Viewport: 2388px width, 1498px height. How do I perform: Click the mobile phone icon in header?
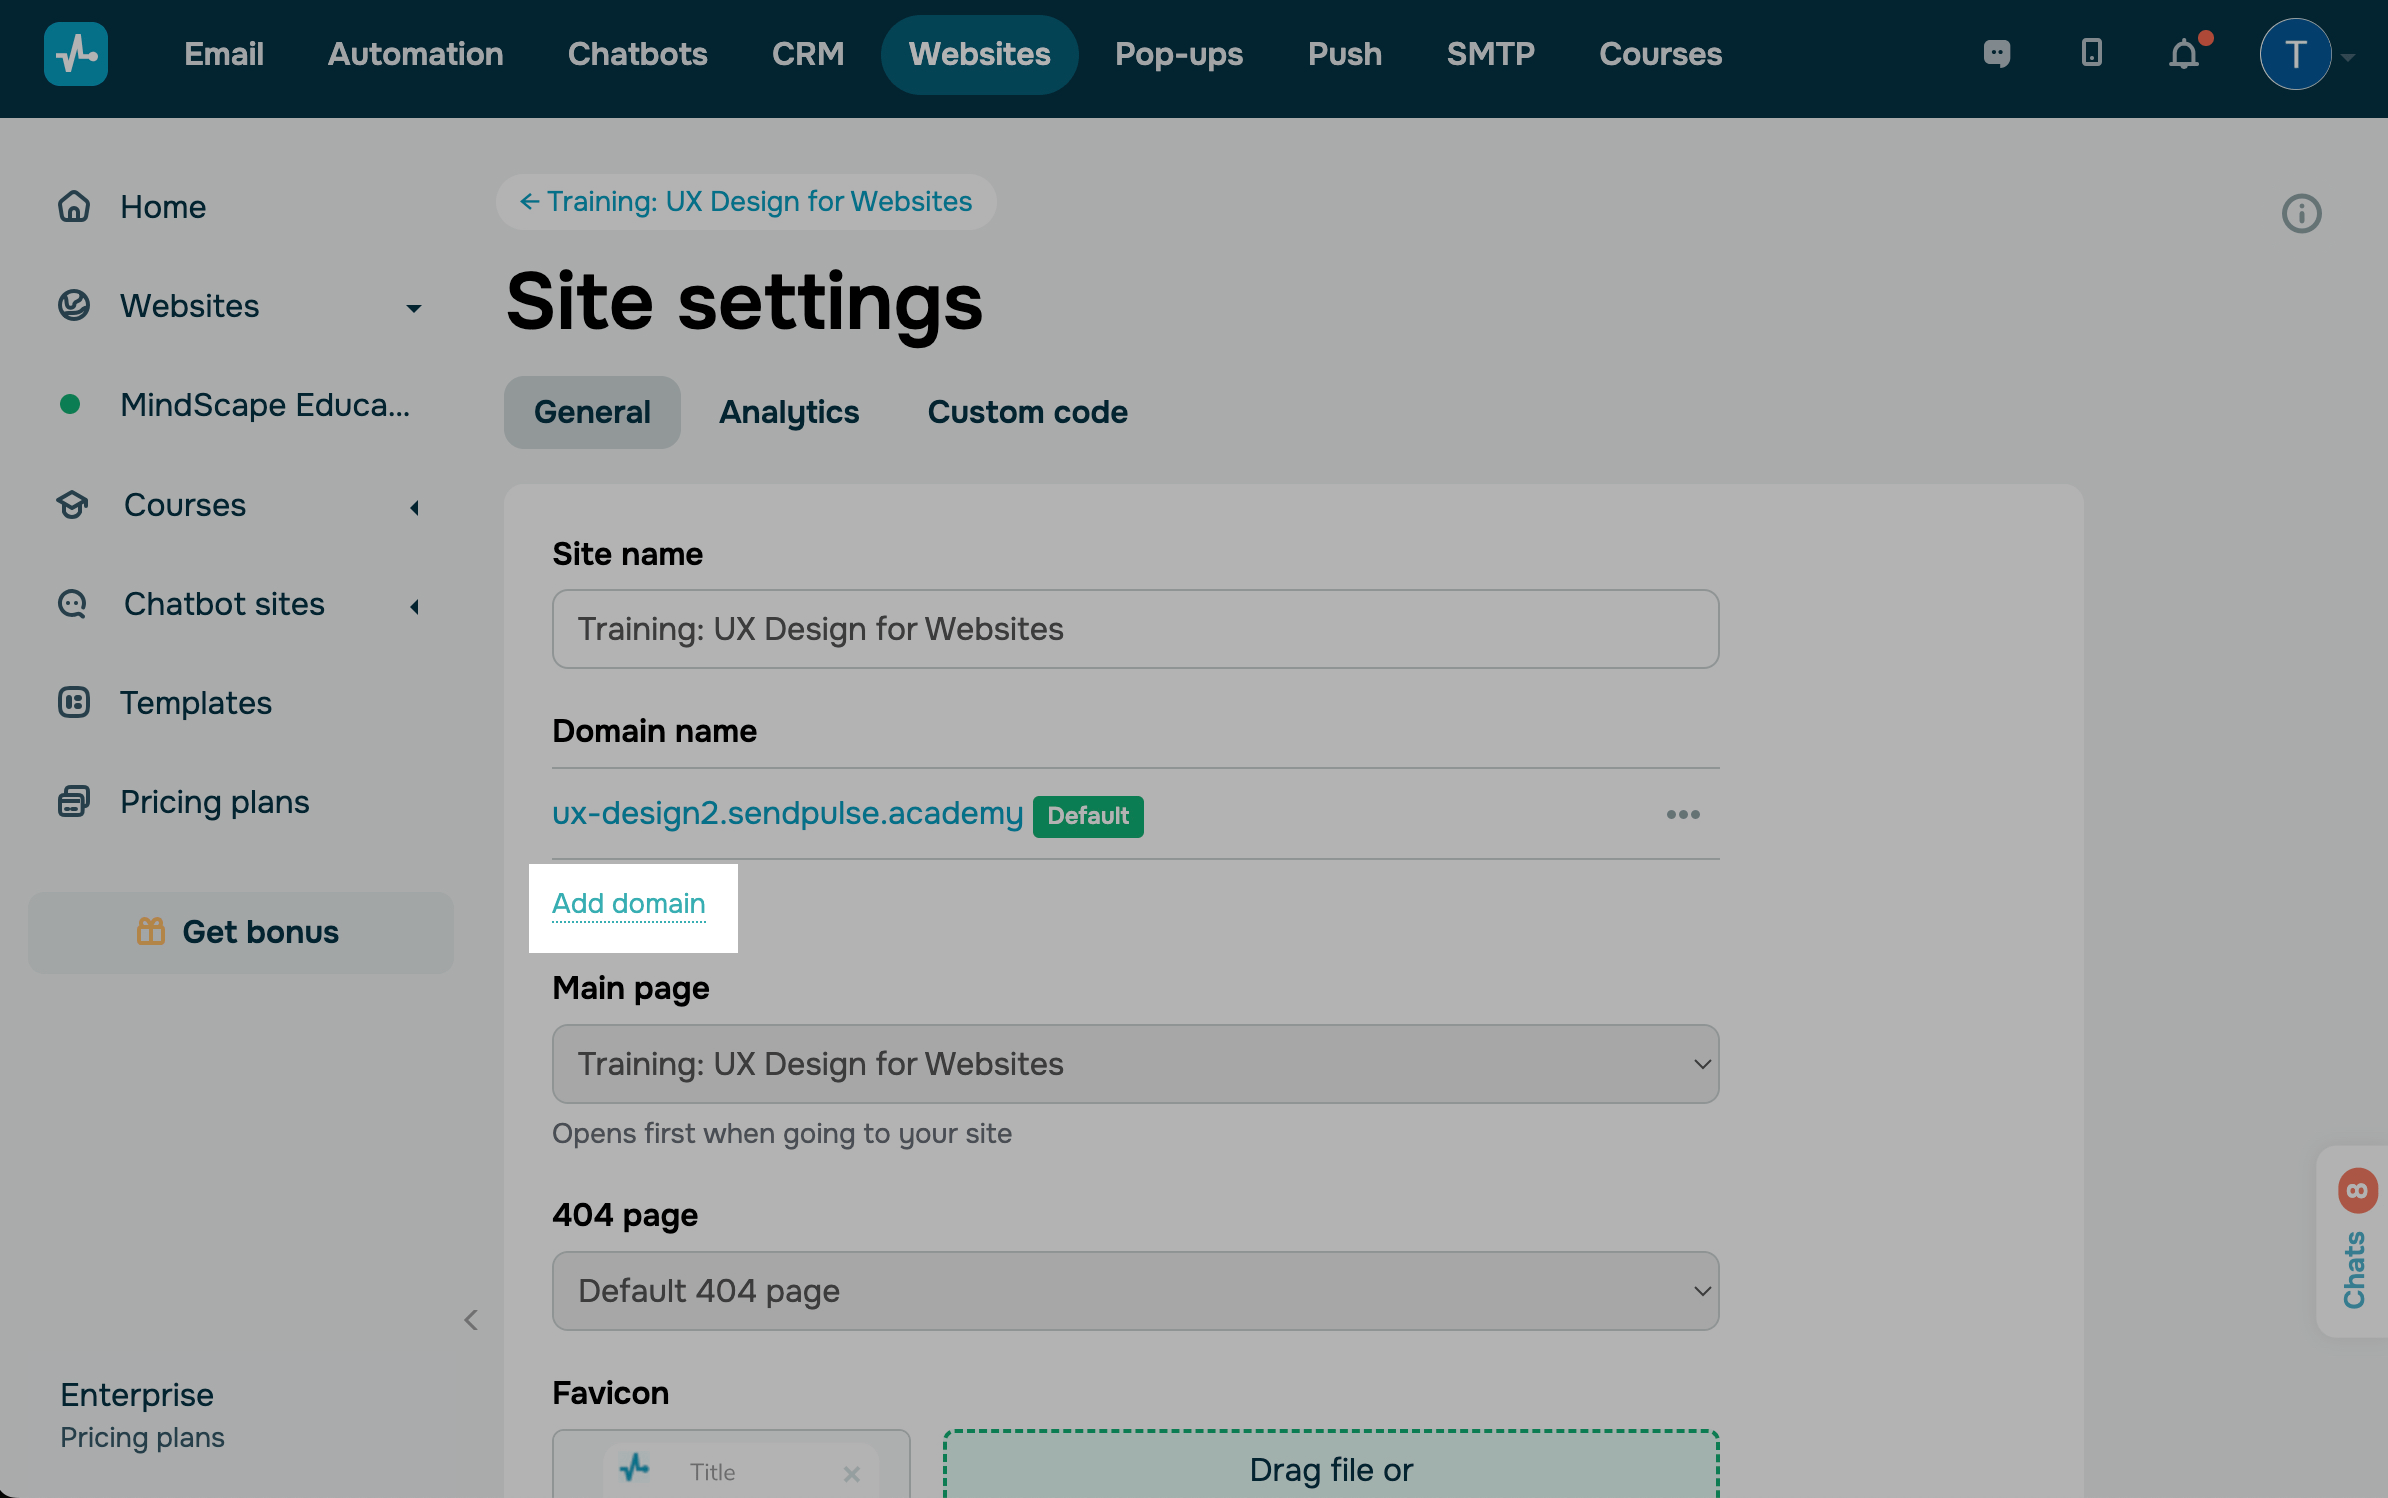pos(2091,54)
